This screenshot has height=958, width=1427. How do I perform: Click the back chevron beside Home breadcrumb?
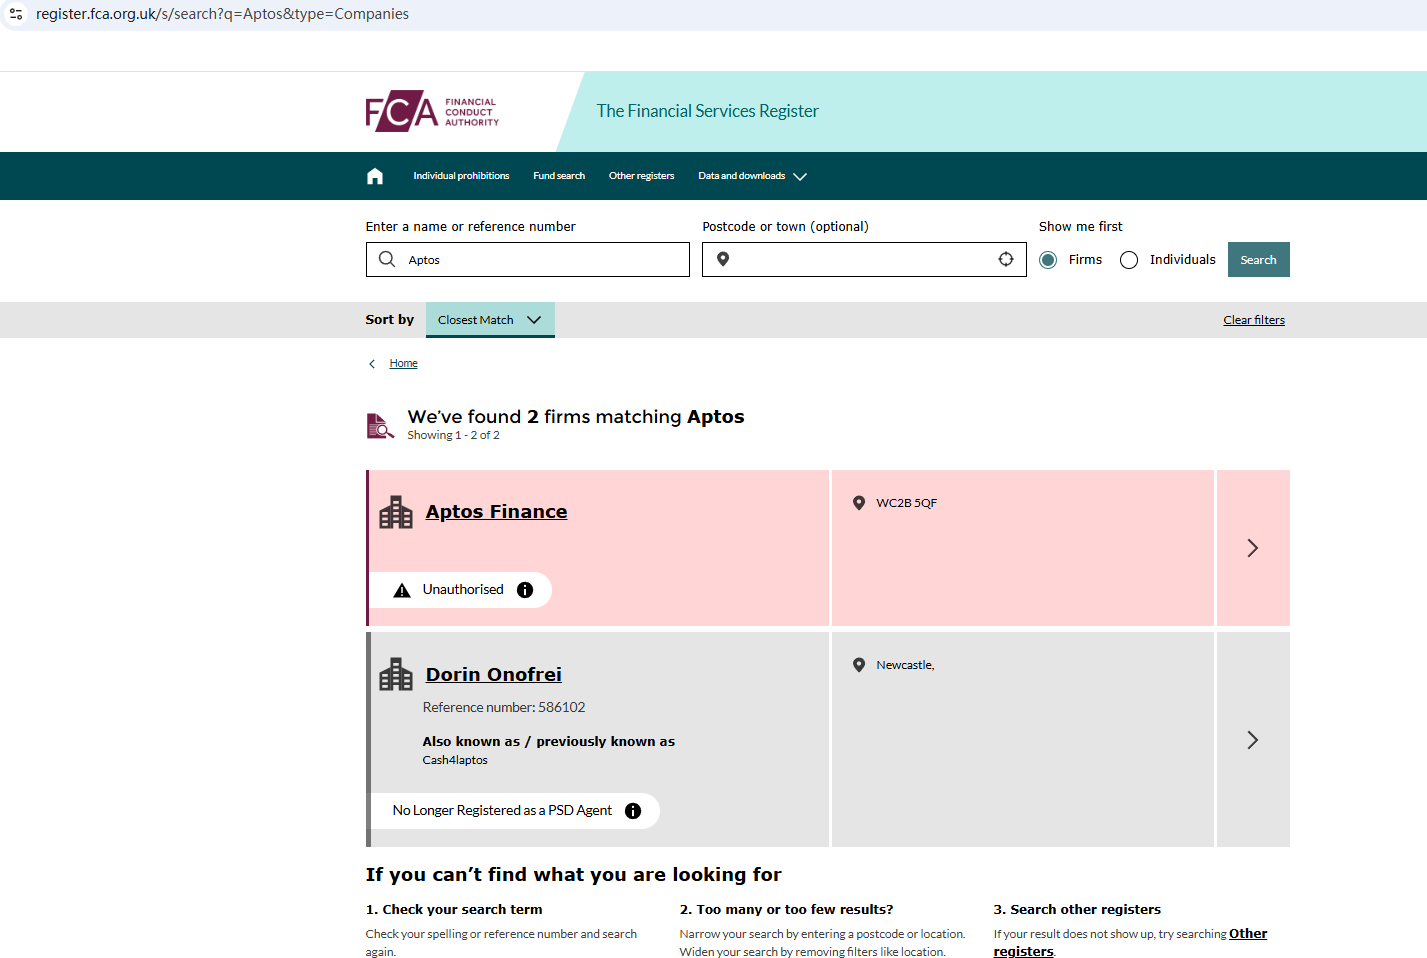tap(372, 364)
